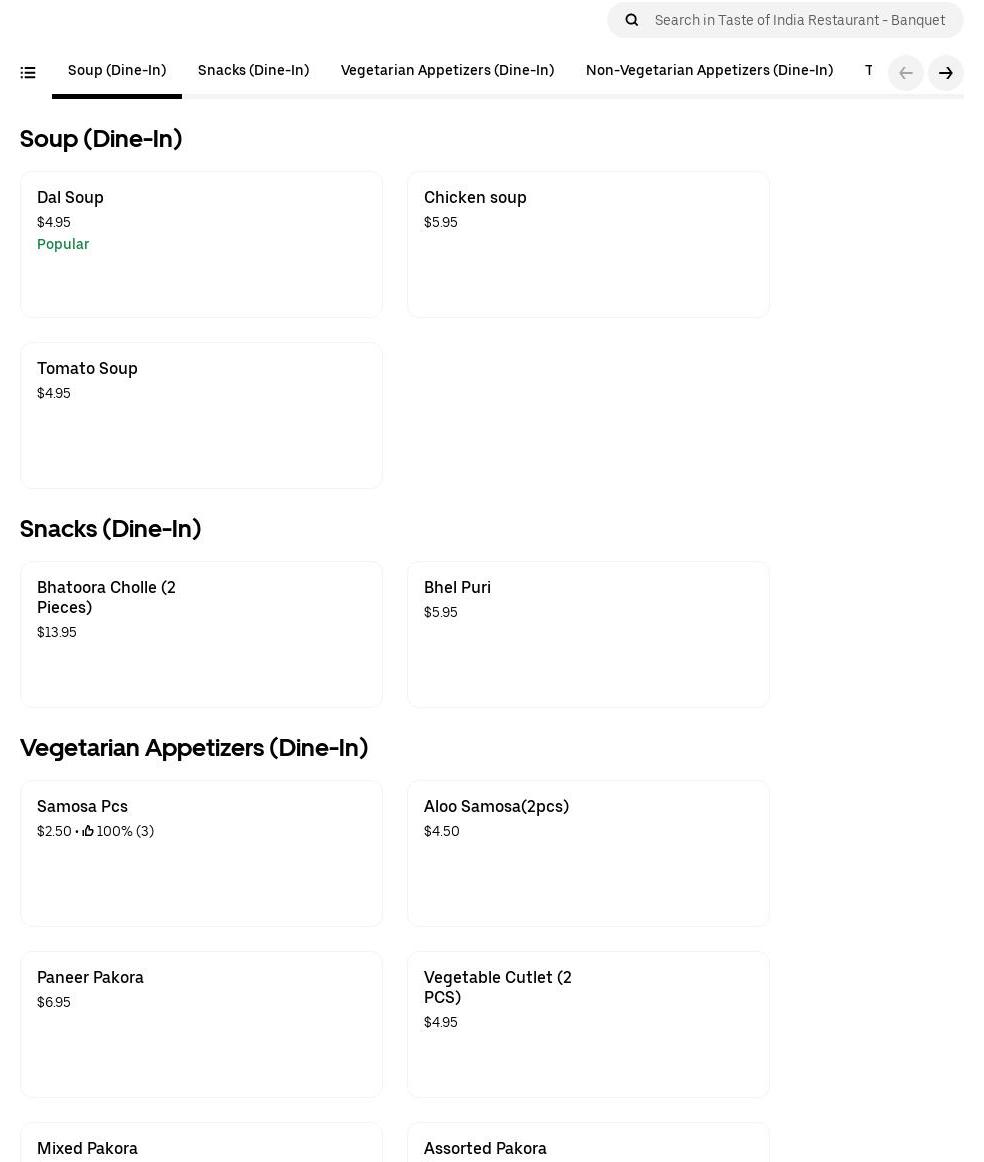Image resolution: width=984 pixels, height=1162 pixels.
Task: Open the menu categories list icon
Action: (x=28, y=73)
